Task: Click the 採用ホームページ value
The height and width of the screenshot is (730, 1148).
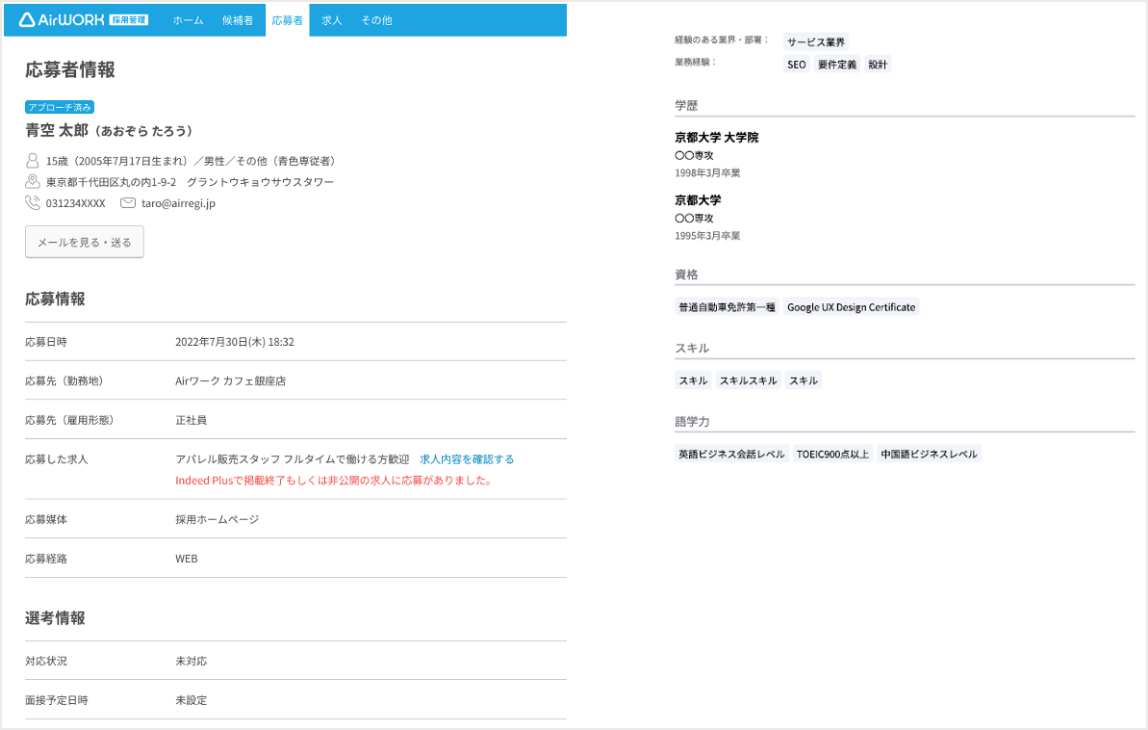Action: (x=217, y=519)
